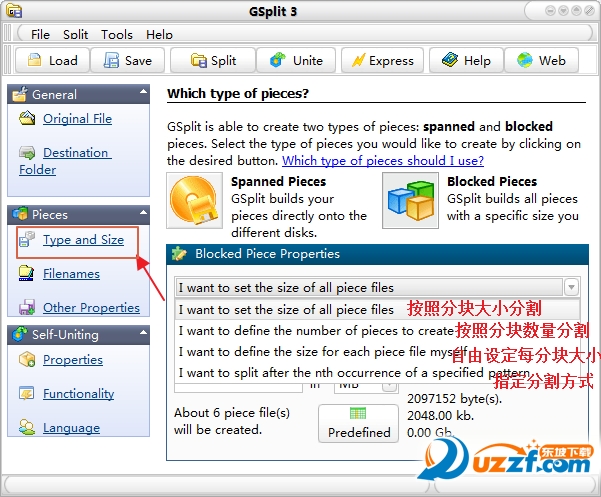The width and height of the screenshot is (601, 497).
Task: Click the Filenames folder icon
Action: [26, 273]
